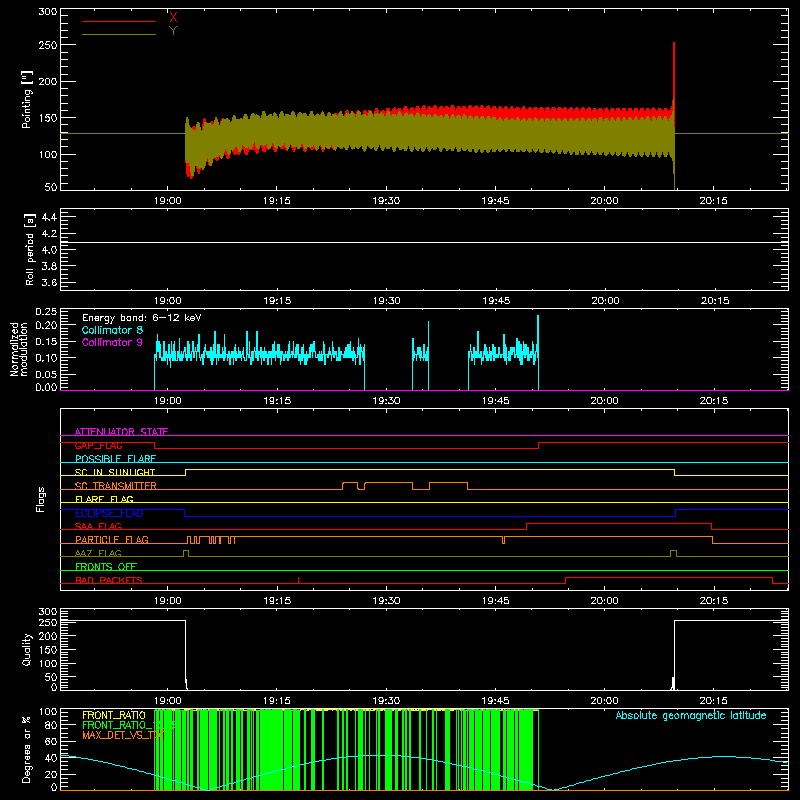This screenshot has height=800, width=800.
Task: Click '19:00' tick label under Pointing panel
Action: pyautogui.click(x=168, y=201)
